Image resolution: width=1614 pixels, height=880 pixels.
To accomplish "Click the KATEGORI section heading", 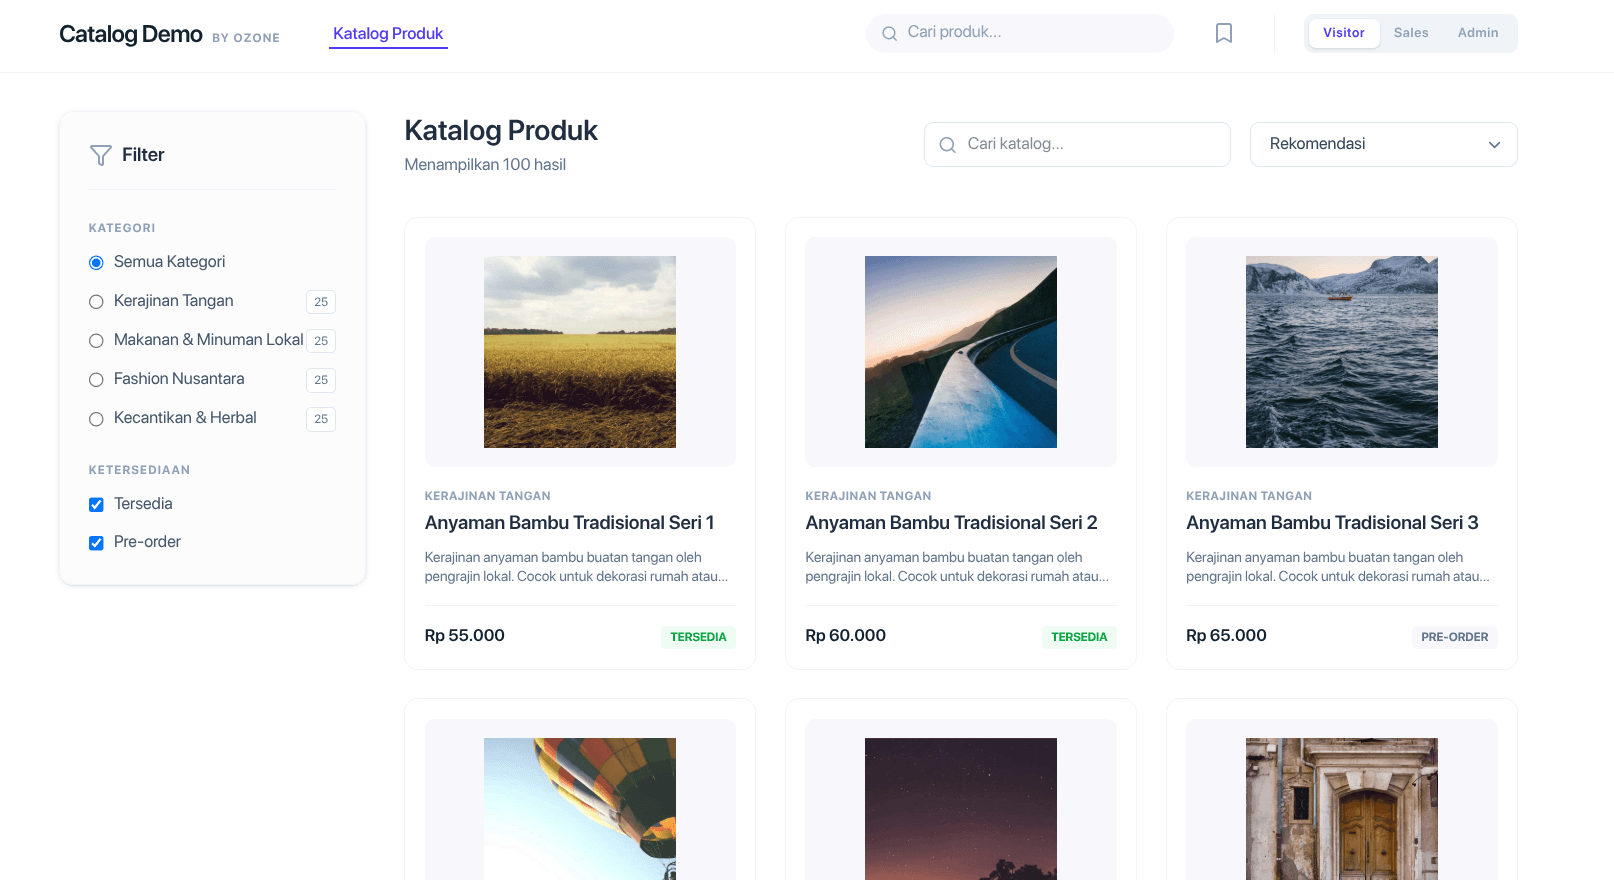I will pyautogui.click(x=122, y=228).
